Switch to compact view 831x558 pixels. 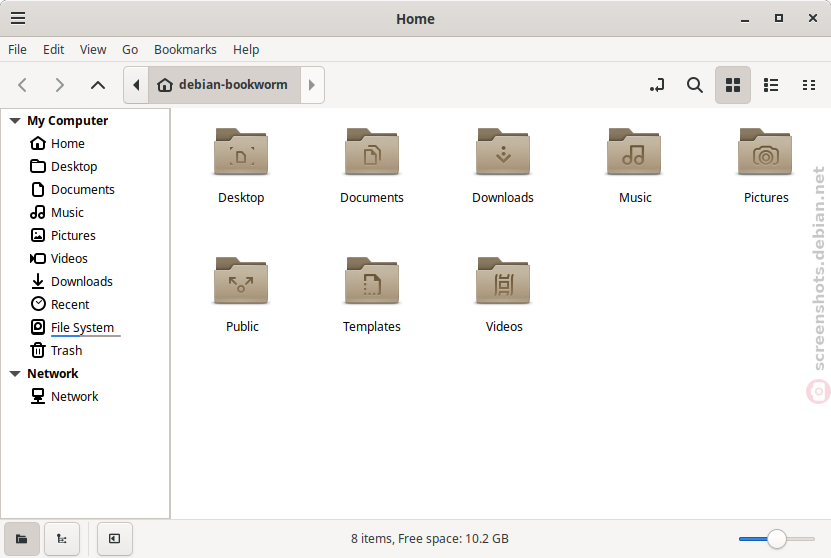[x=809, y=85]
